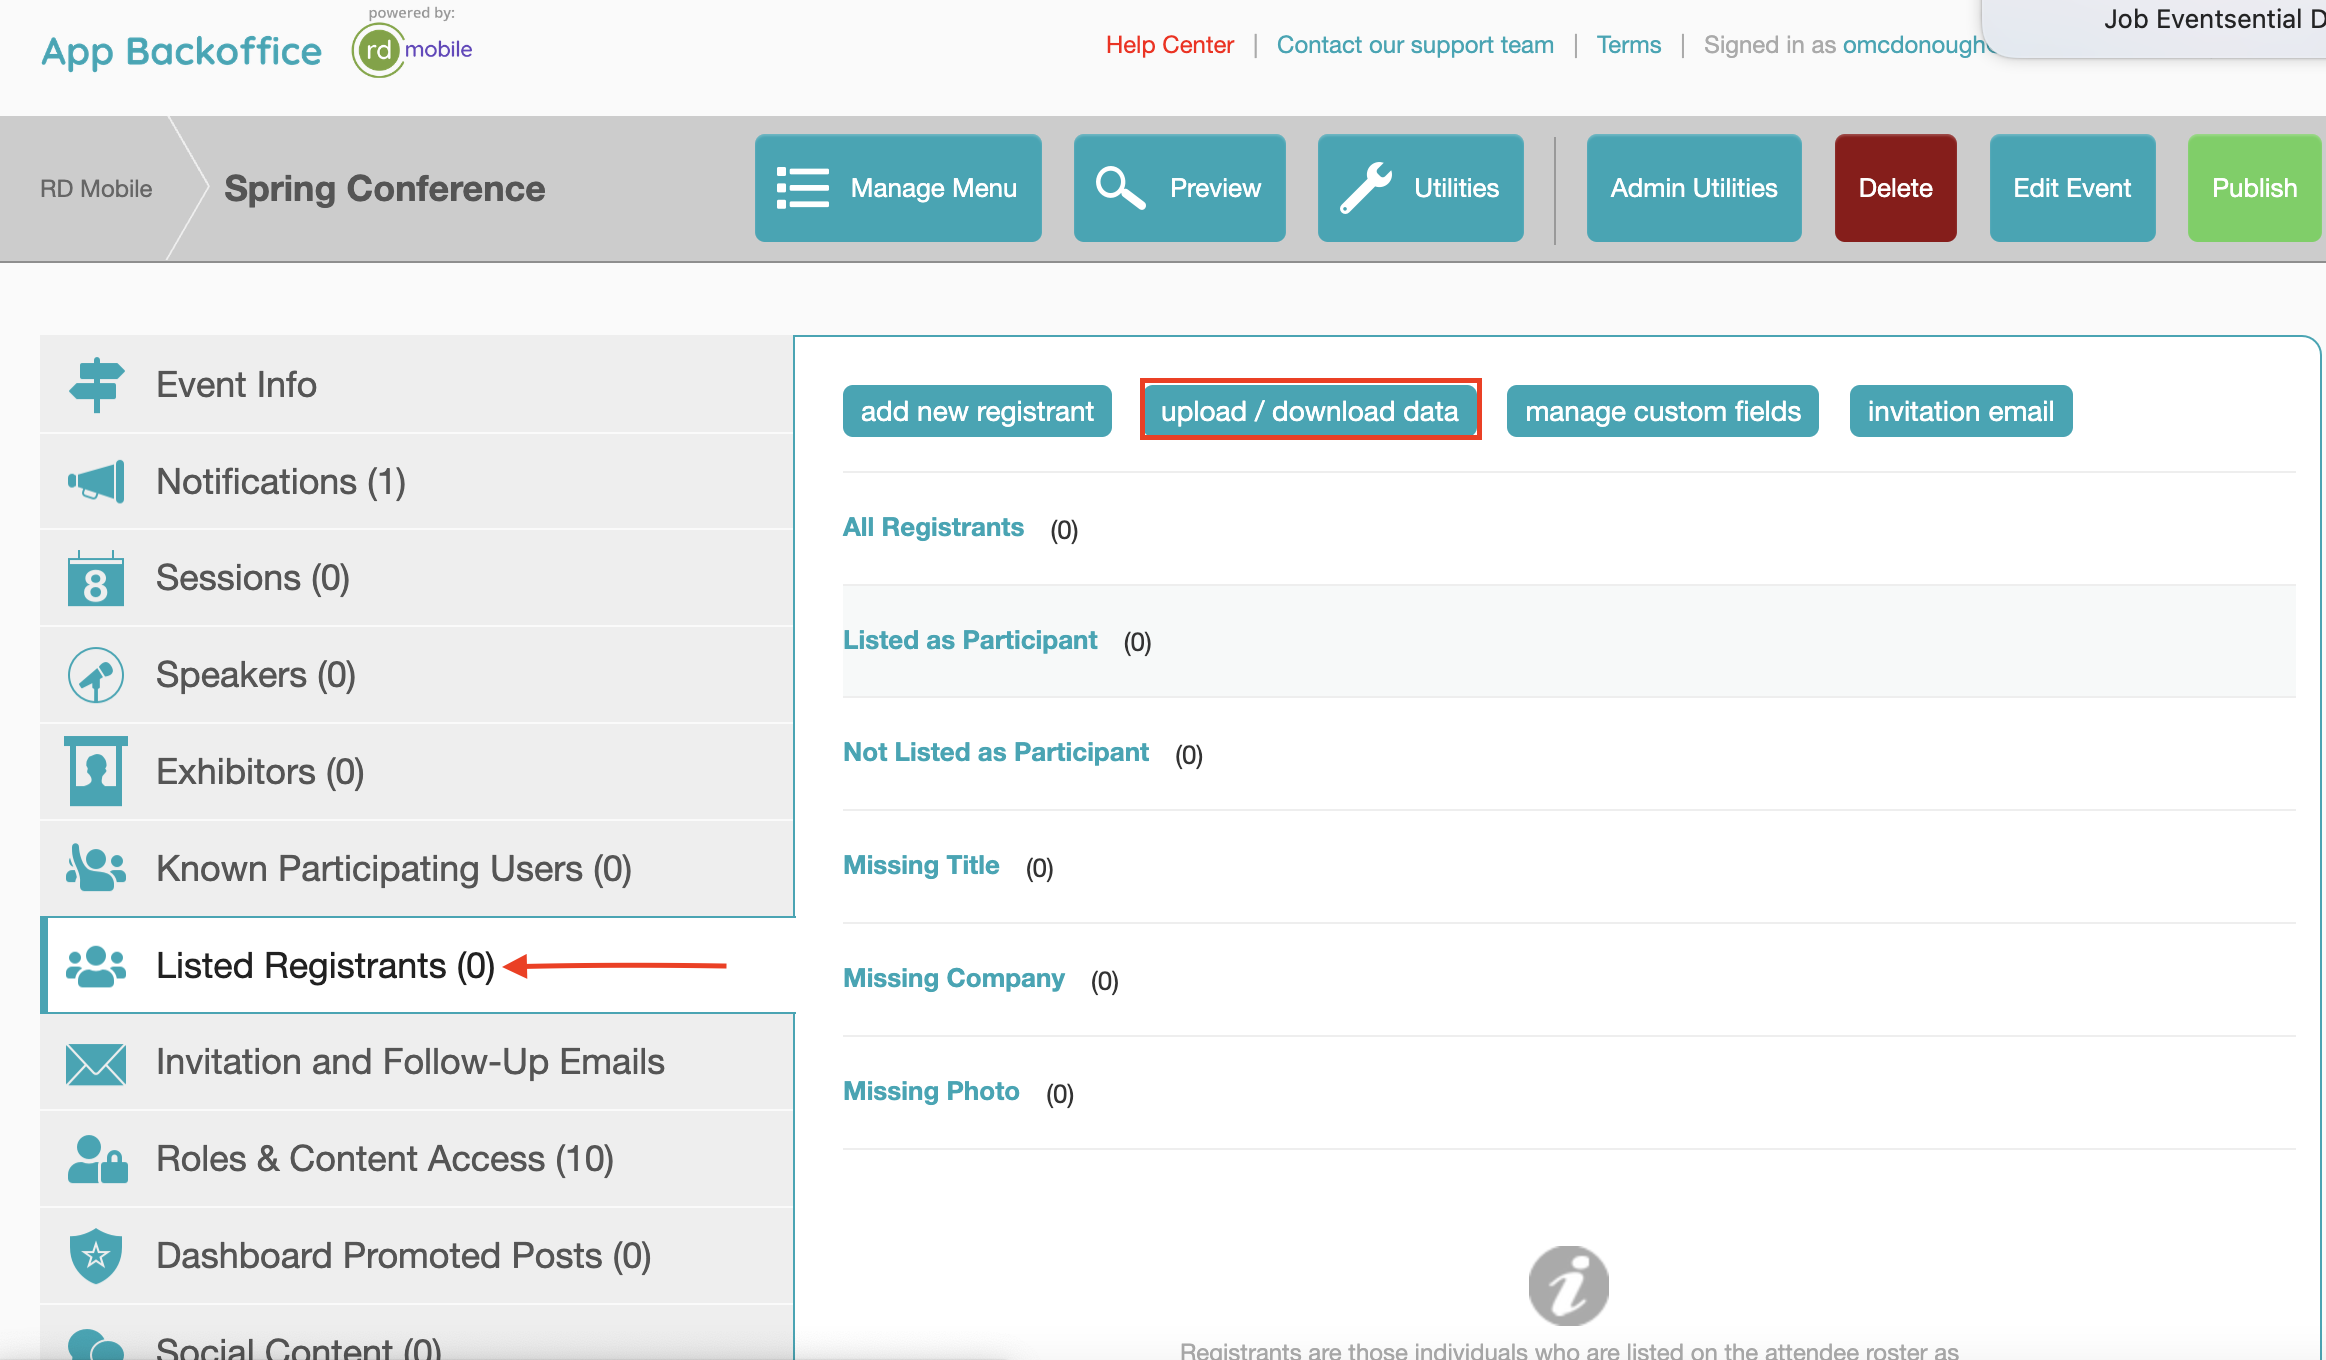Select the Listed Registrants menu item
This screenshot has width=2326, height=1360.
coord(325,966)
